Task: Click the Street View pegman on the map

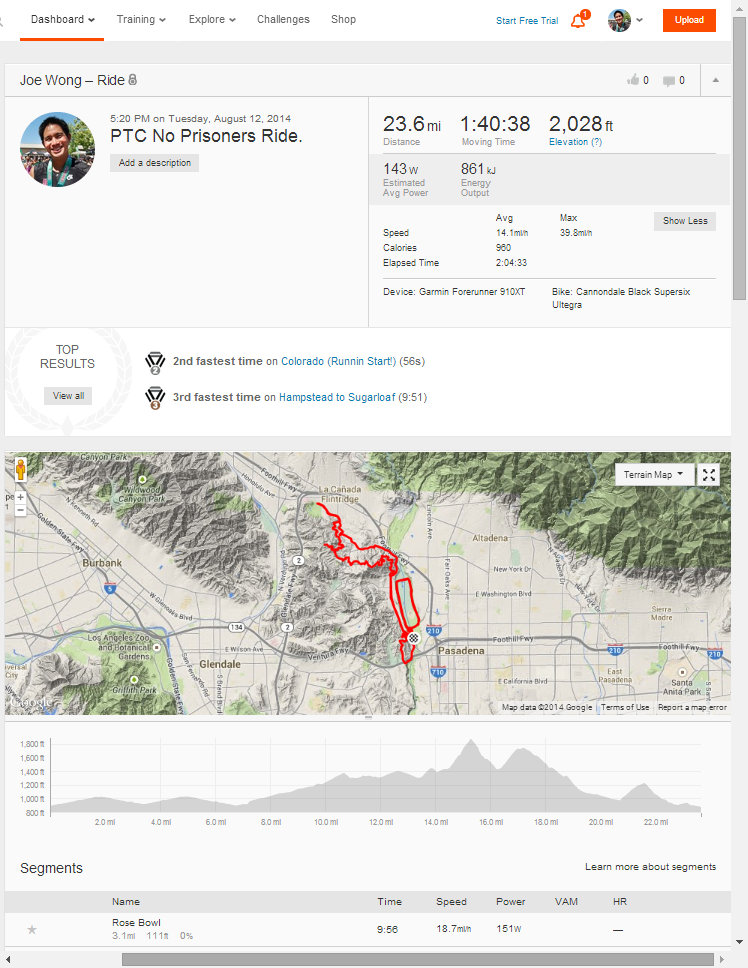Action: (20, 469)
